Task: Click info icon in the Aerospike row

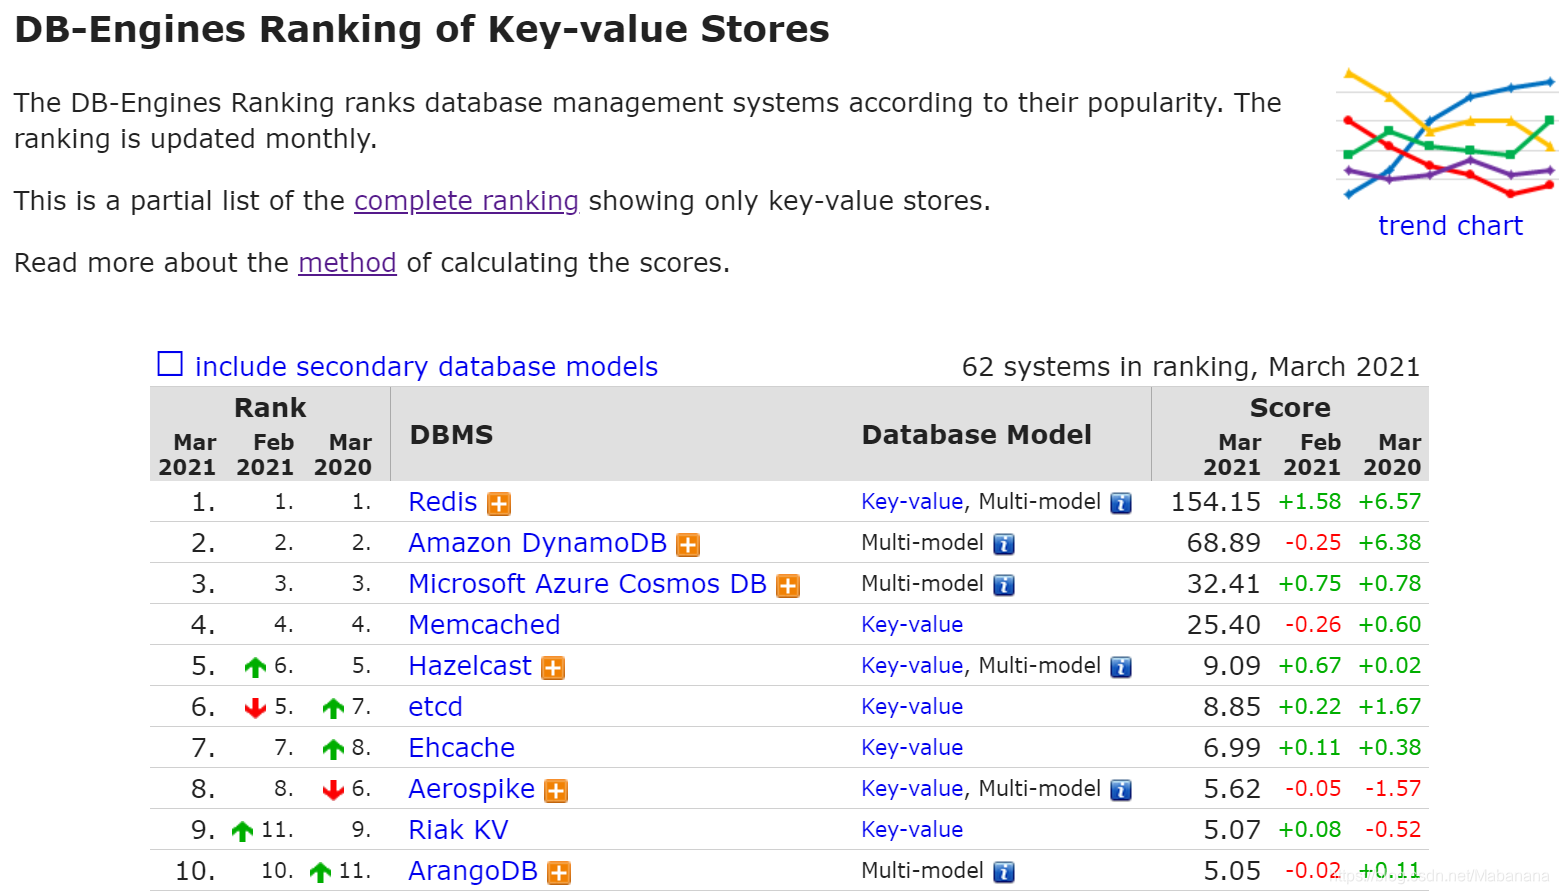Action: (1121, 790)
